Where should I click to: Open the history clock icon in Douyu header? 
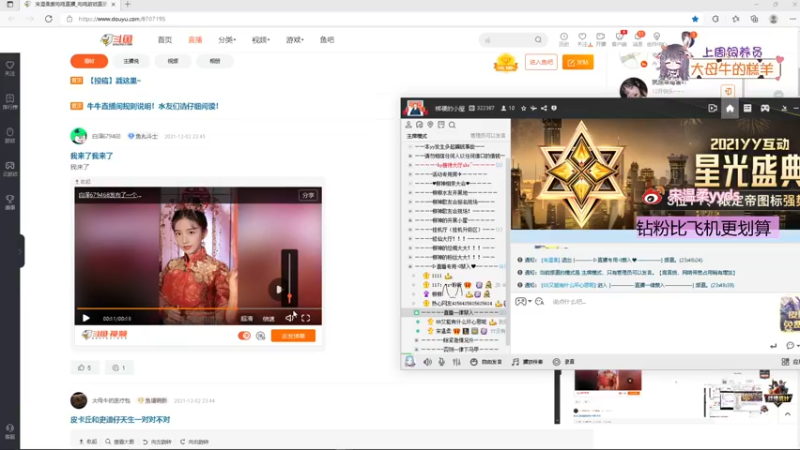click(564, 39)
